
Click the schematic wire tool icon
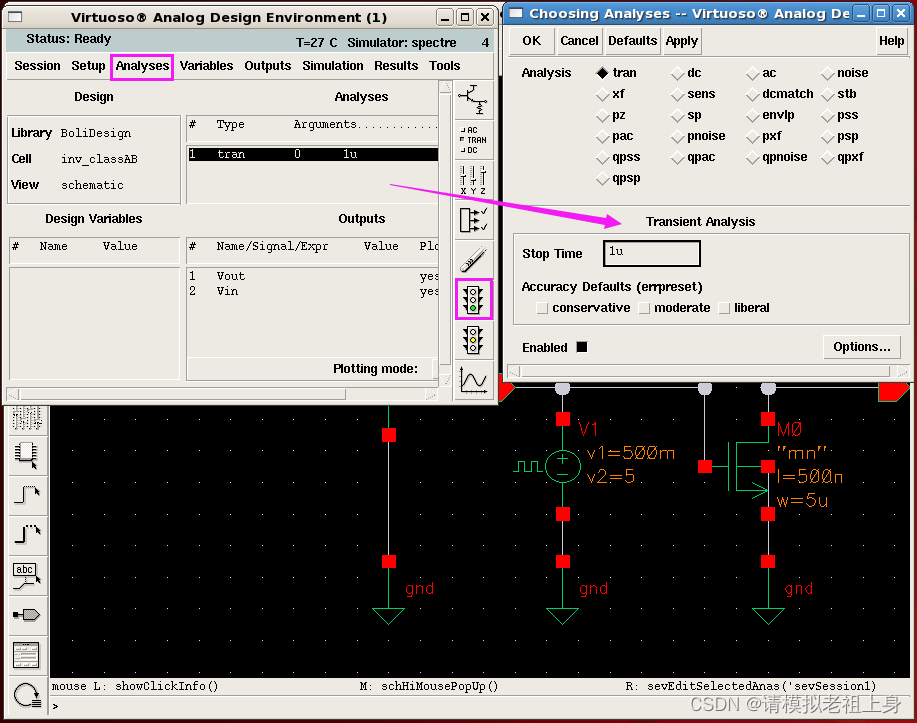point(27,495)
